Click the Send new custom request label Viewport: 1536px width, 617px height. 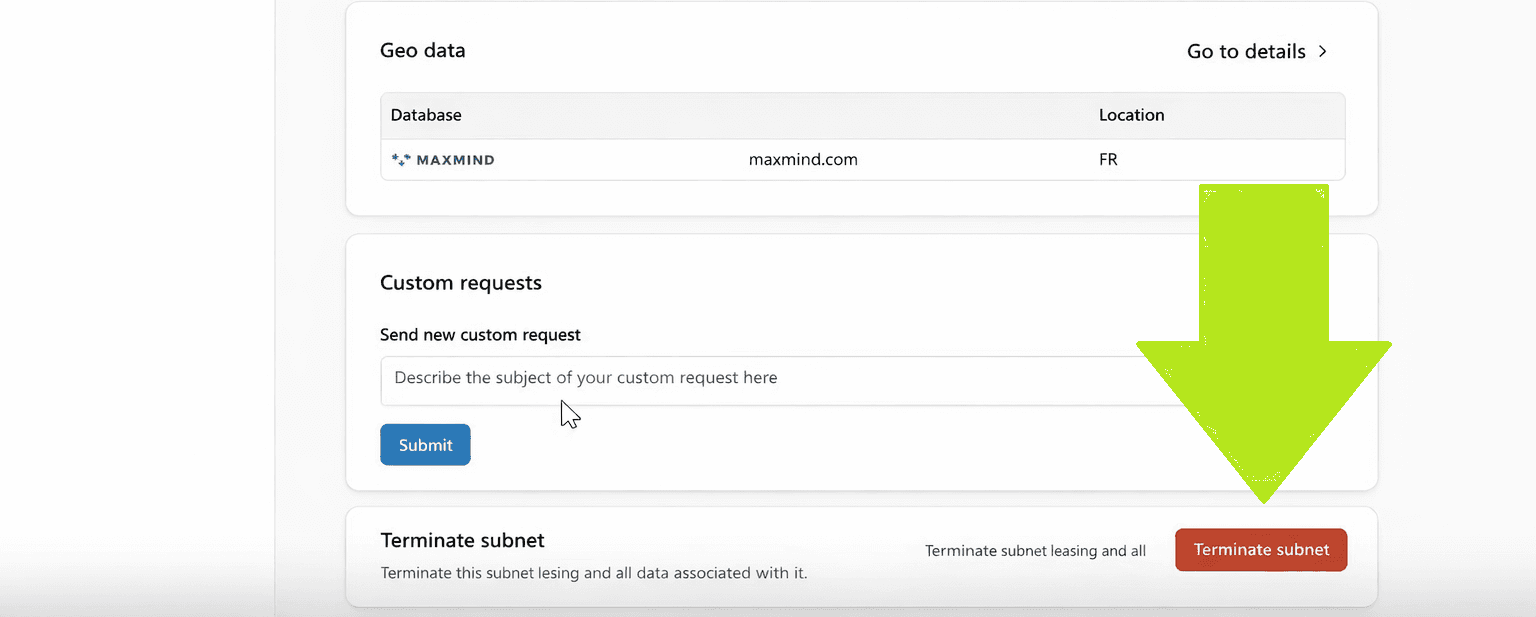pyautogui.click(x=480, y=335)
